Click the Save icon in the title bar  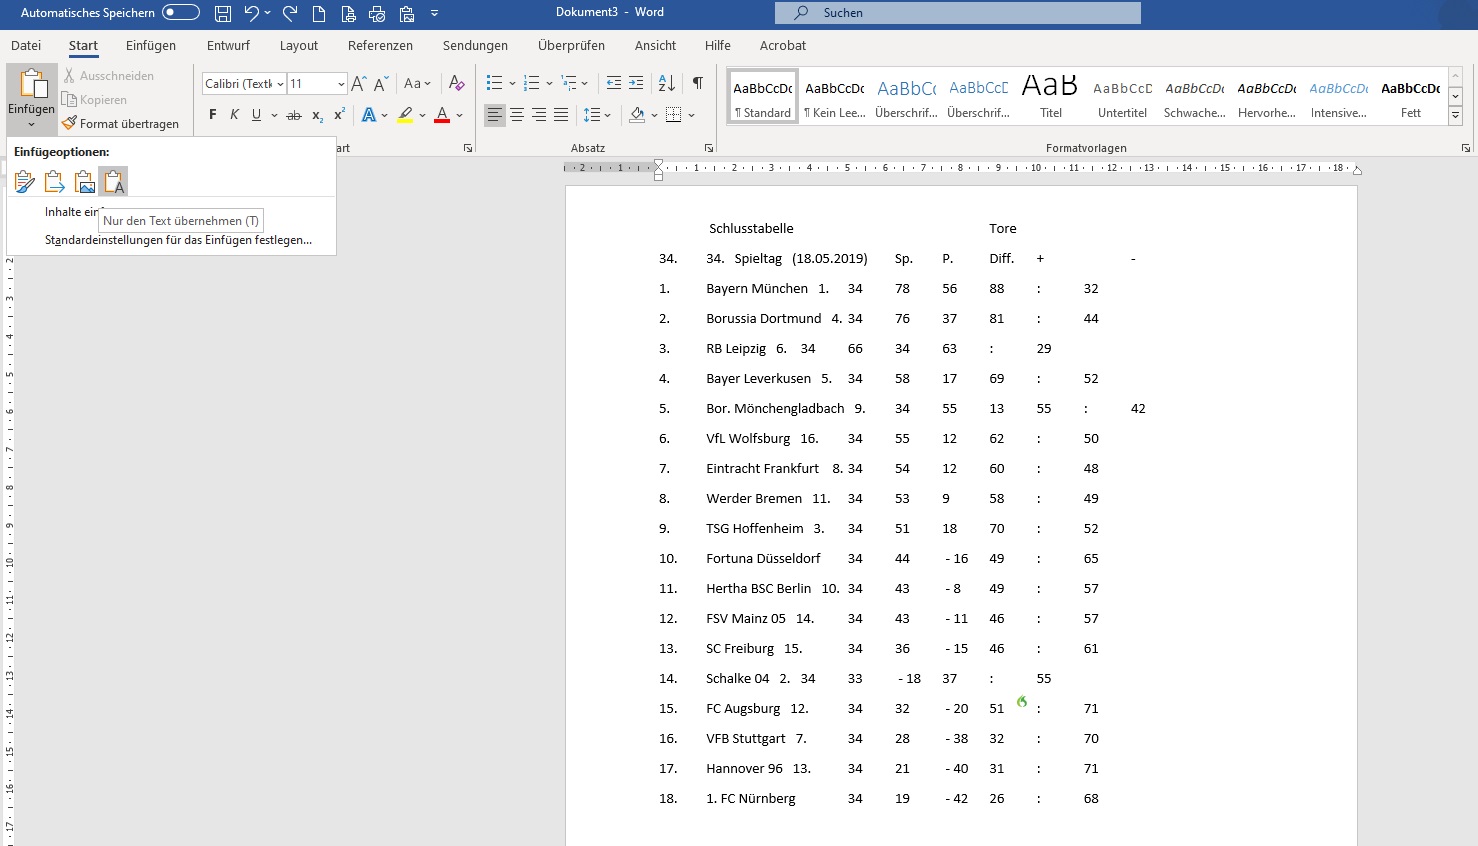(223, 13)
